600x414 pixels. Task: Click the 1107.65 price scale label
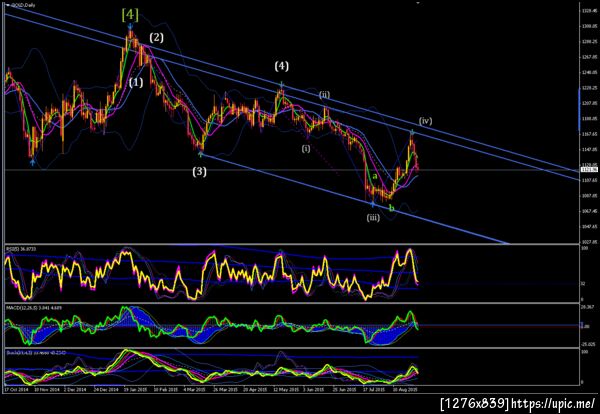(x=590, y=180)
